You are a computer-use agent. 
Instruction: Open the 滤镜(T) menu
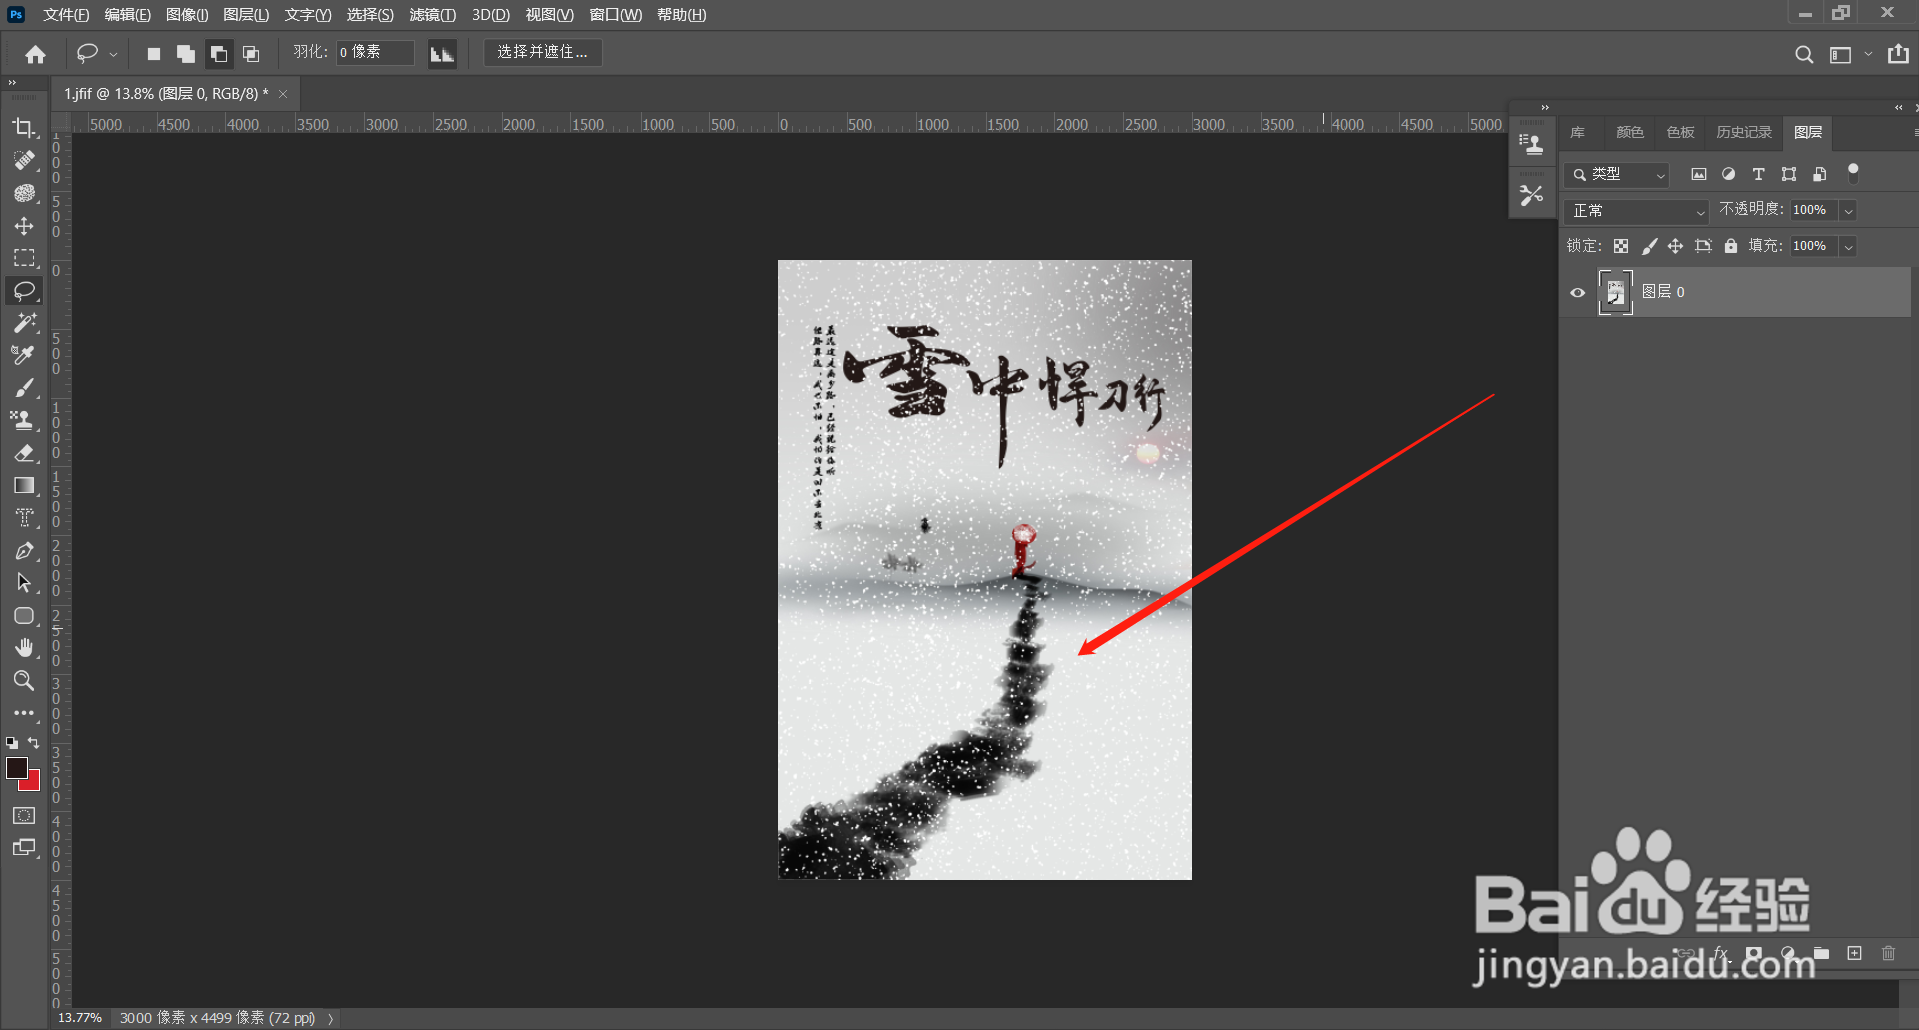point(433,15)
